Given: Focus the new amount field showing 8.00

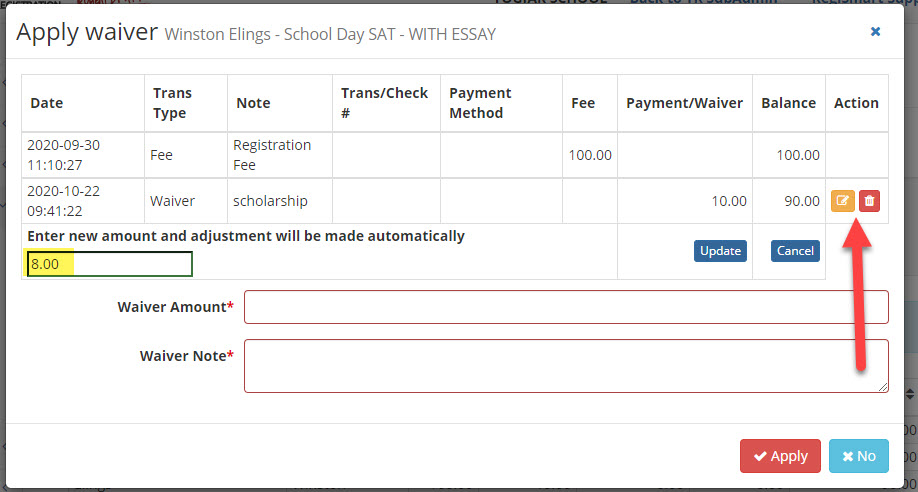Looking at the screenshot, I should click(109, 264).
